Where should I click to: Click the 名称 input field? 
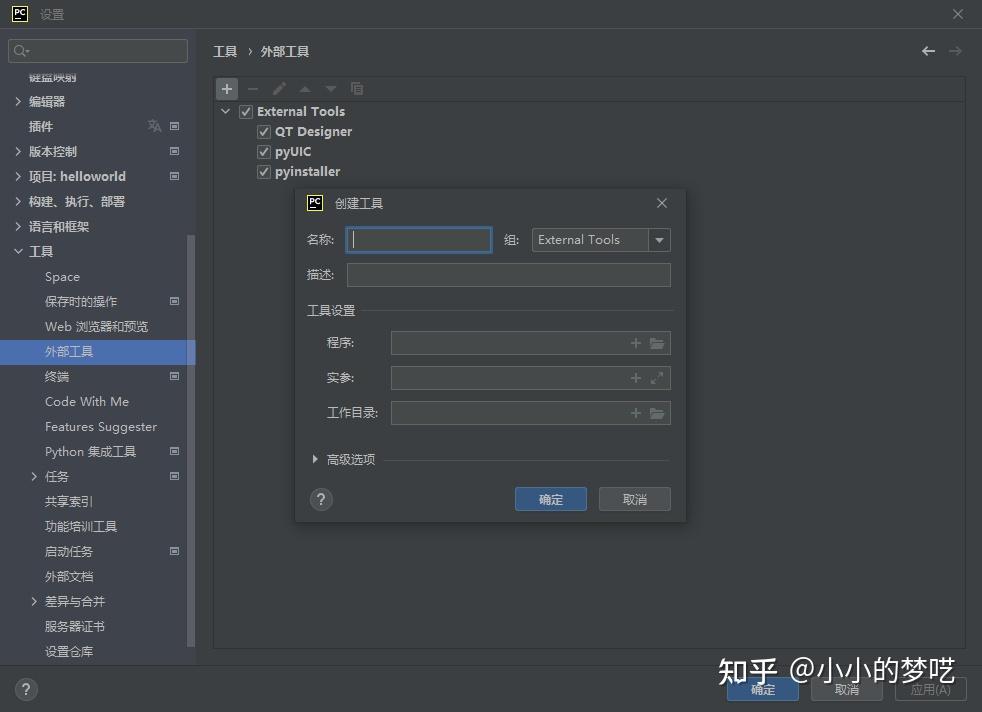(x=419, y=240)
